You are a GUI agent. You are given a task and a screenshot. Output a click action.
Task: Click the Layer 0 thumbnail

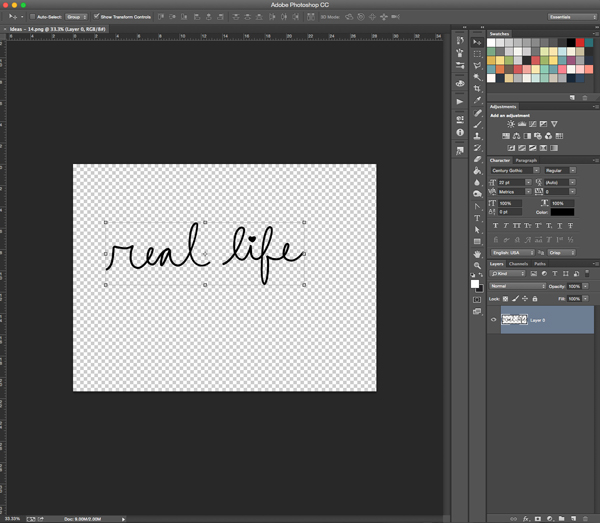tap(514, 320)
